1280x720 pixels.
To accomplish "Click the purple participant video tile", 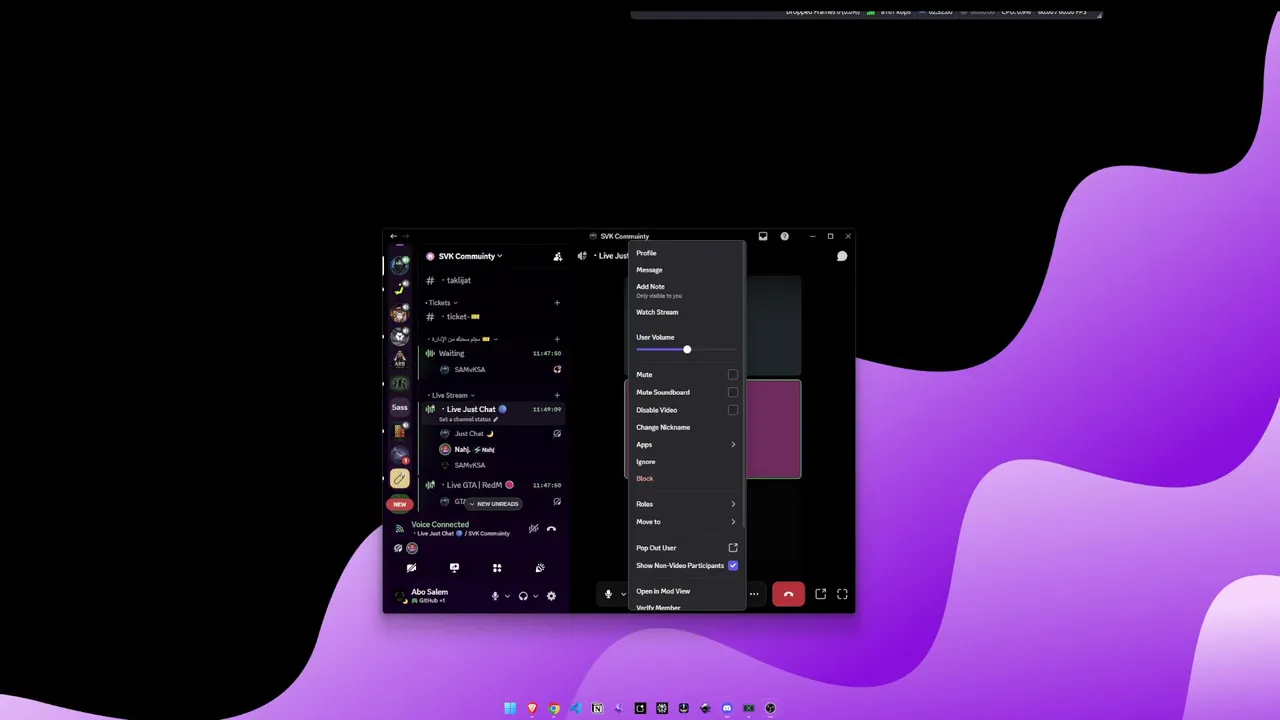I will 773,430.
